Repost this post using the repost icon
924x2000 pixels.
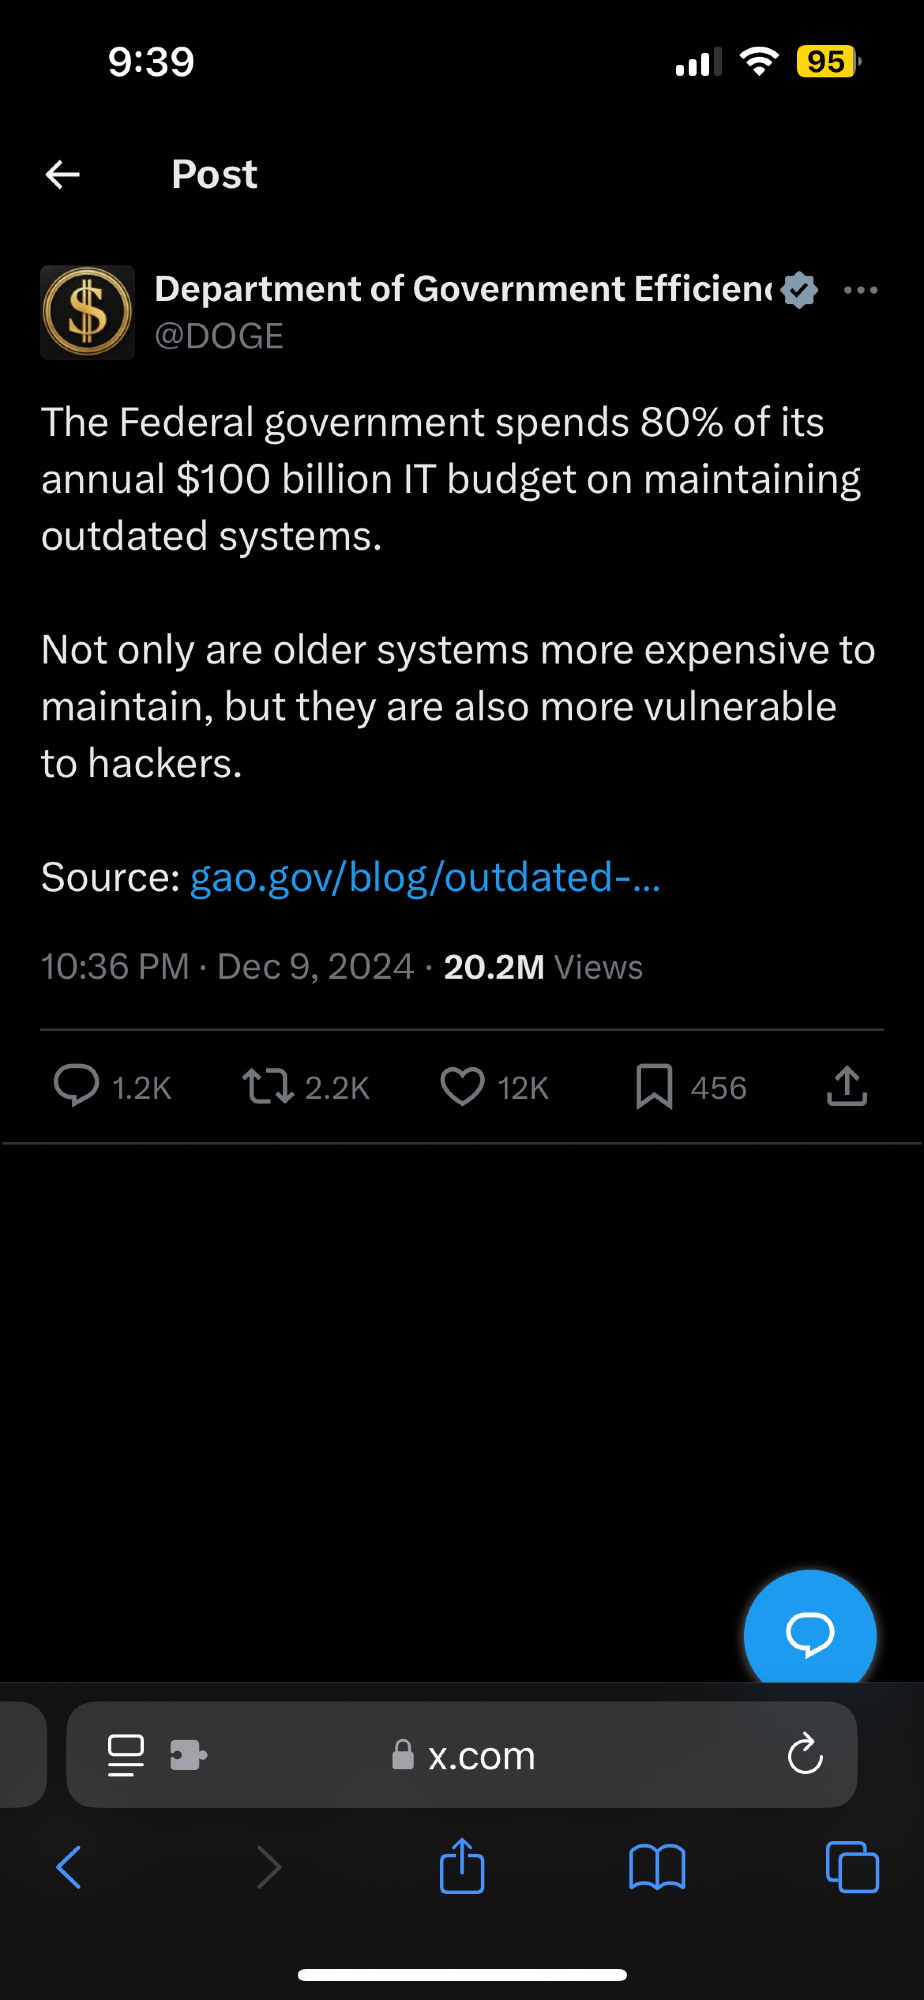click(x=268, y=1086)
